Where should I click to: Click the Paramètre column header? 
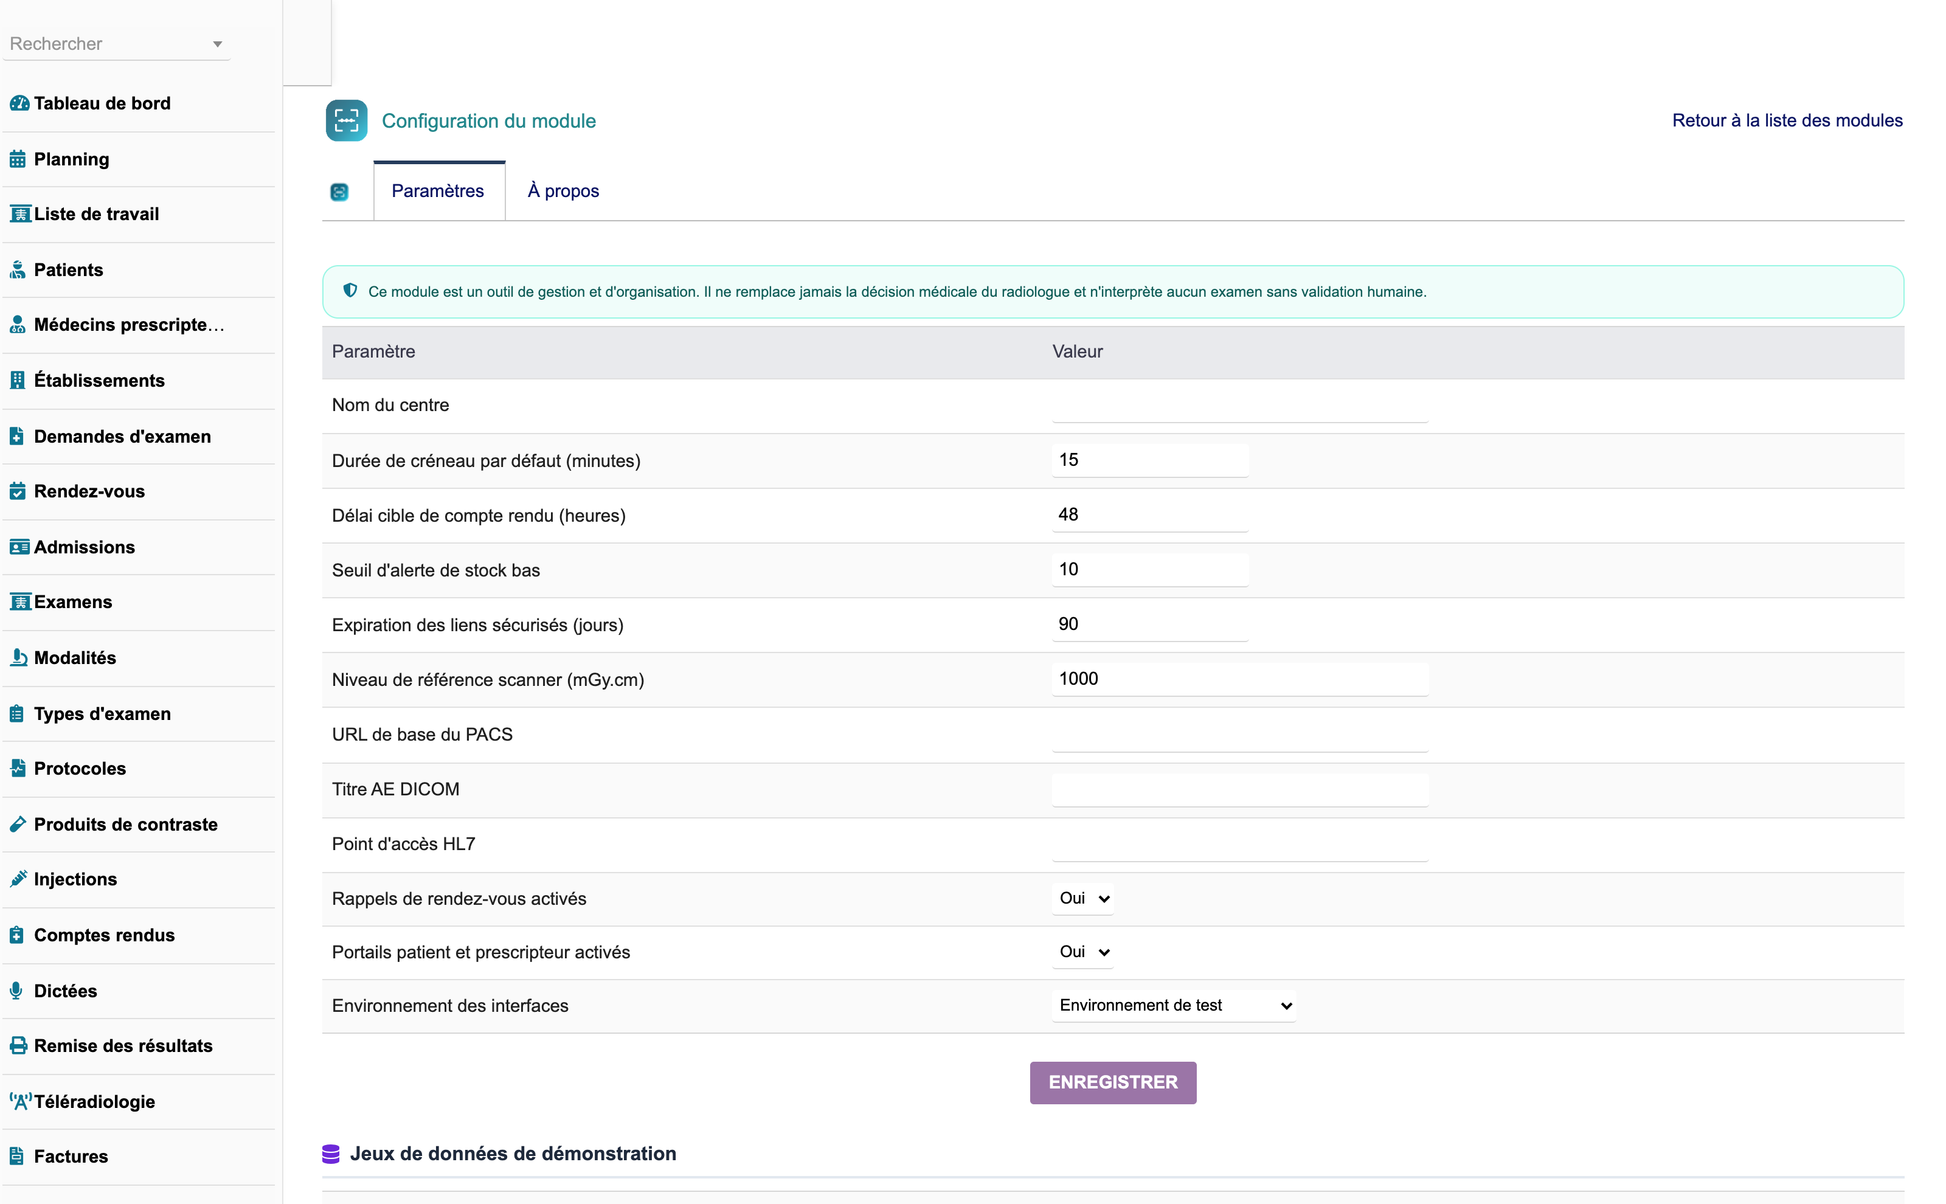point(373,352)
